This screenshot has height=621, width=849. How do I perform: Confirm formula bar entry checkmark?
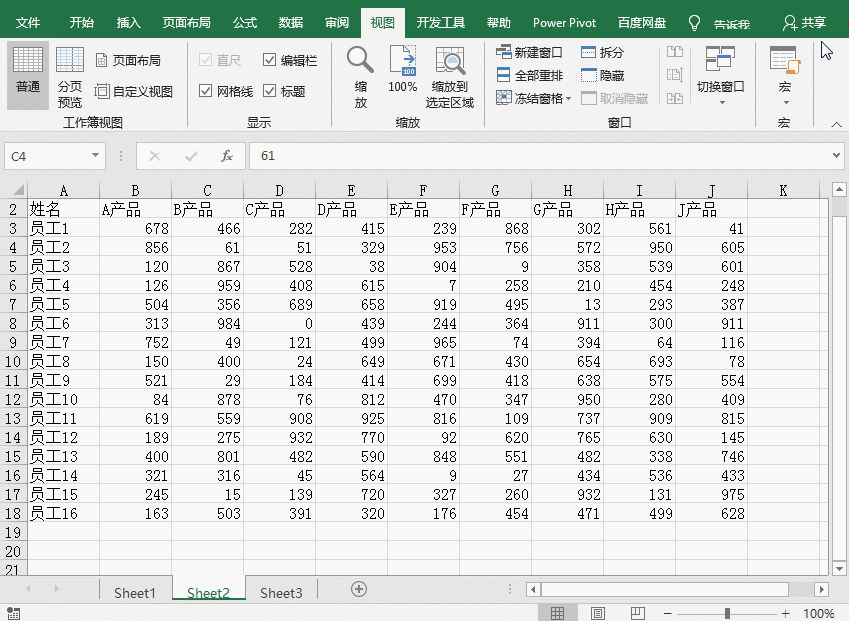[191, 156]
